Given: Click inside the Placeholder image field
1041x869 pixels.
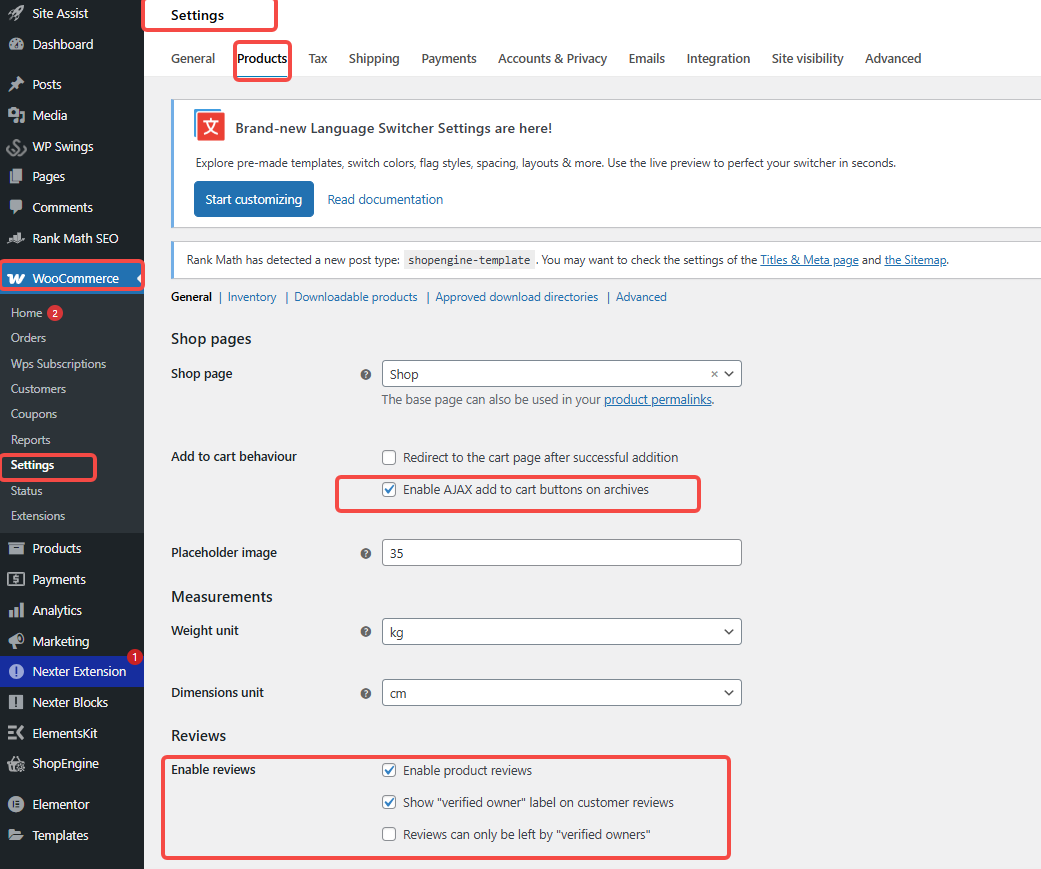Looking at the screenshot, I should [561, 552].
